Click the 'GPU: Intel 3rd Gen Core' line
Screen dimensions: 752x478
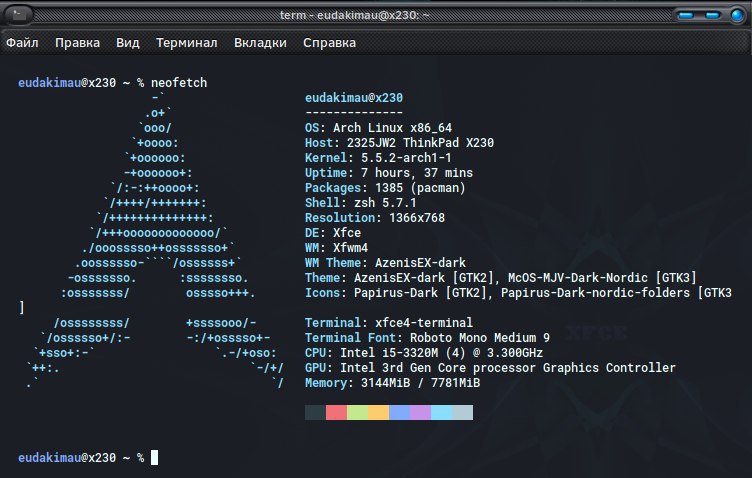pos(490,368)
